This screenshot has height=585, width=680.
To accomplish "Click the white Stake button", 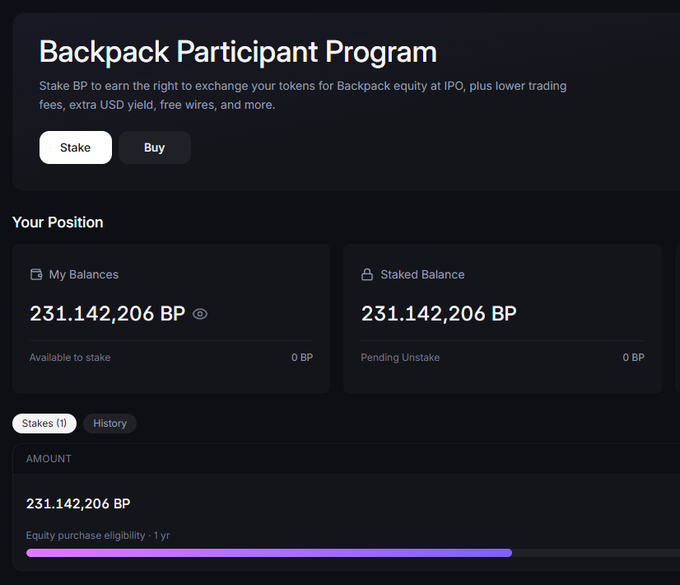I will click(x=75, y=147).
